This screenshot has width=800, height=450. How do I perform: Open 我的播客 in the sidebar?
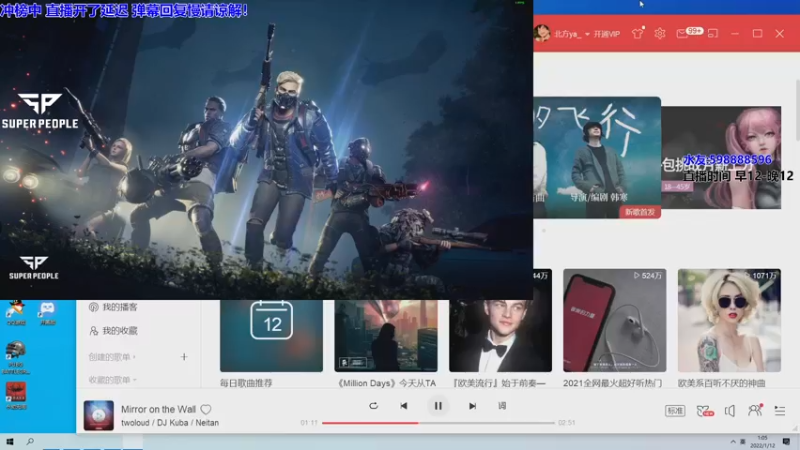pyautogui.click(x=113, y=307)
